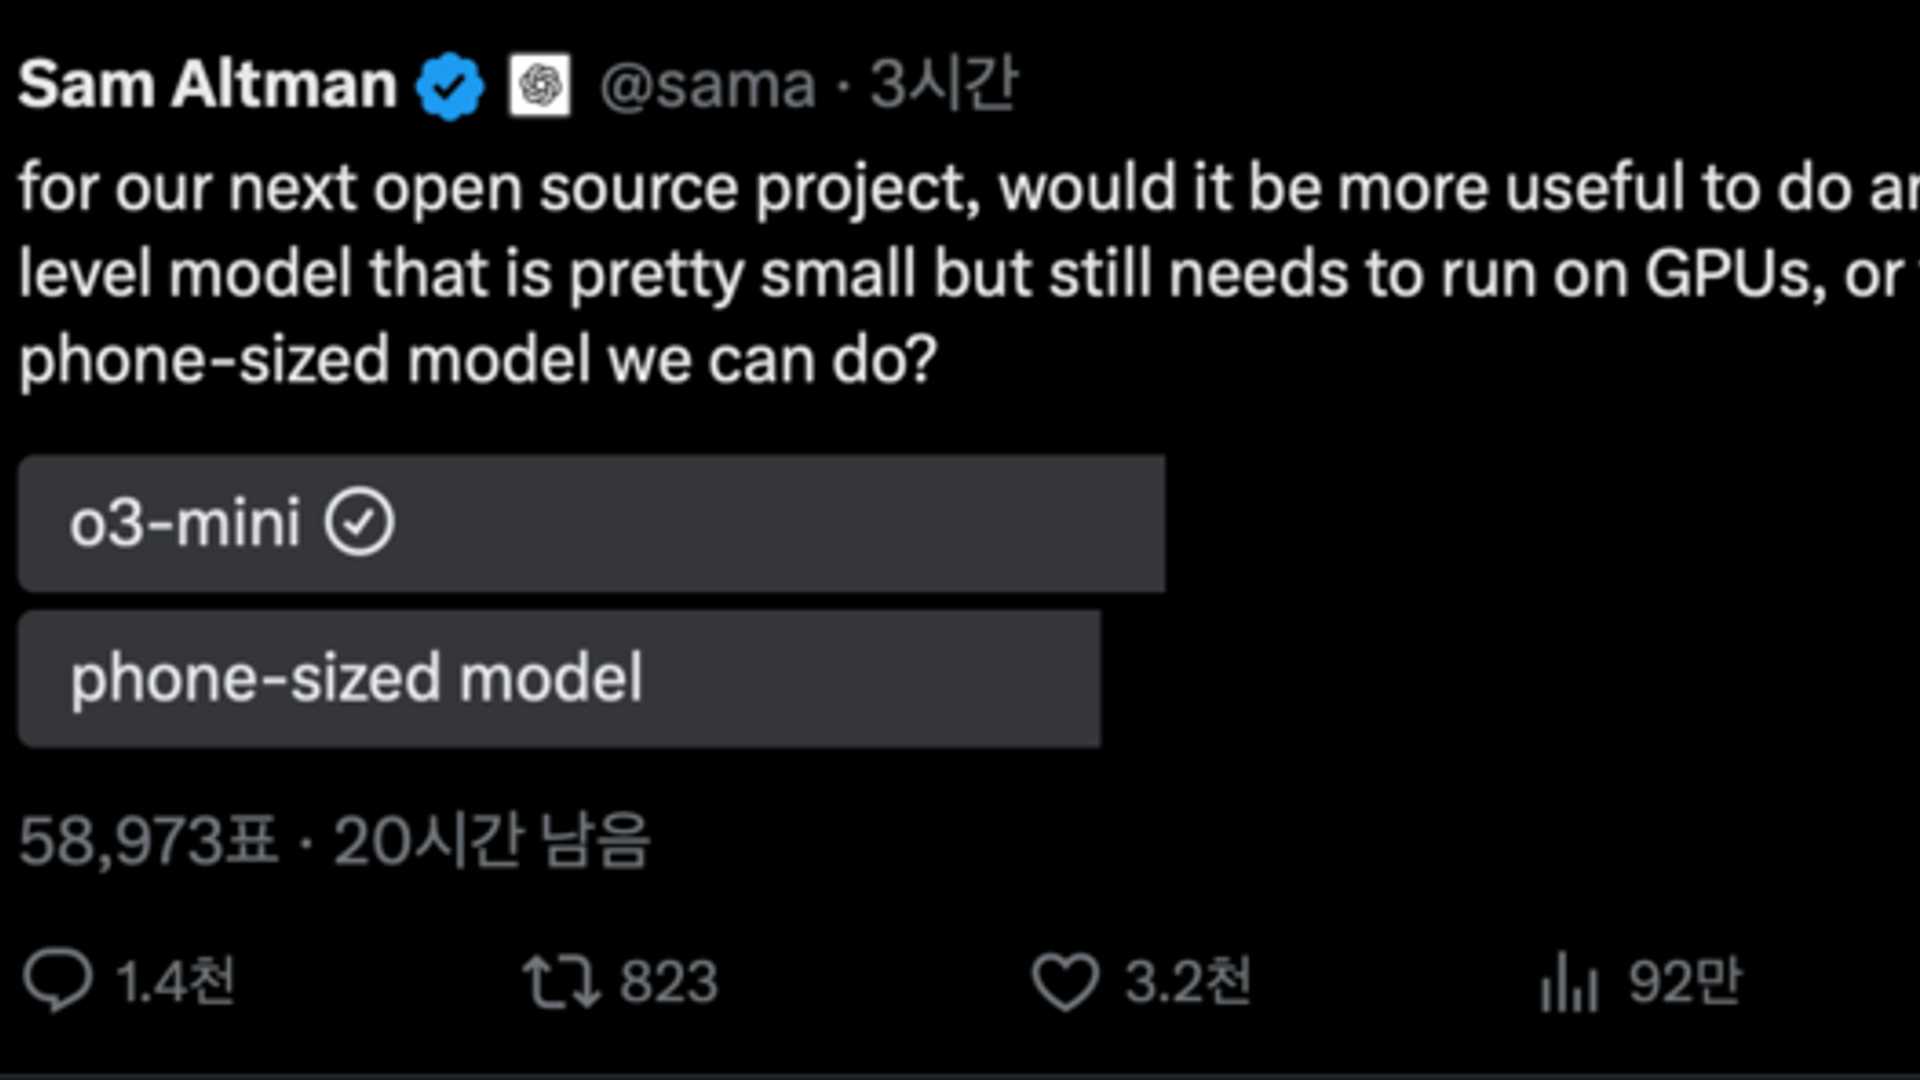1920x1080 pixels.
Task: Click the circled checkmark beside o3-mini
Action: pyautogui.click(x=359, y=522)
